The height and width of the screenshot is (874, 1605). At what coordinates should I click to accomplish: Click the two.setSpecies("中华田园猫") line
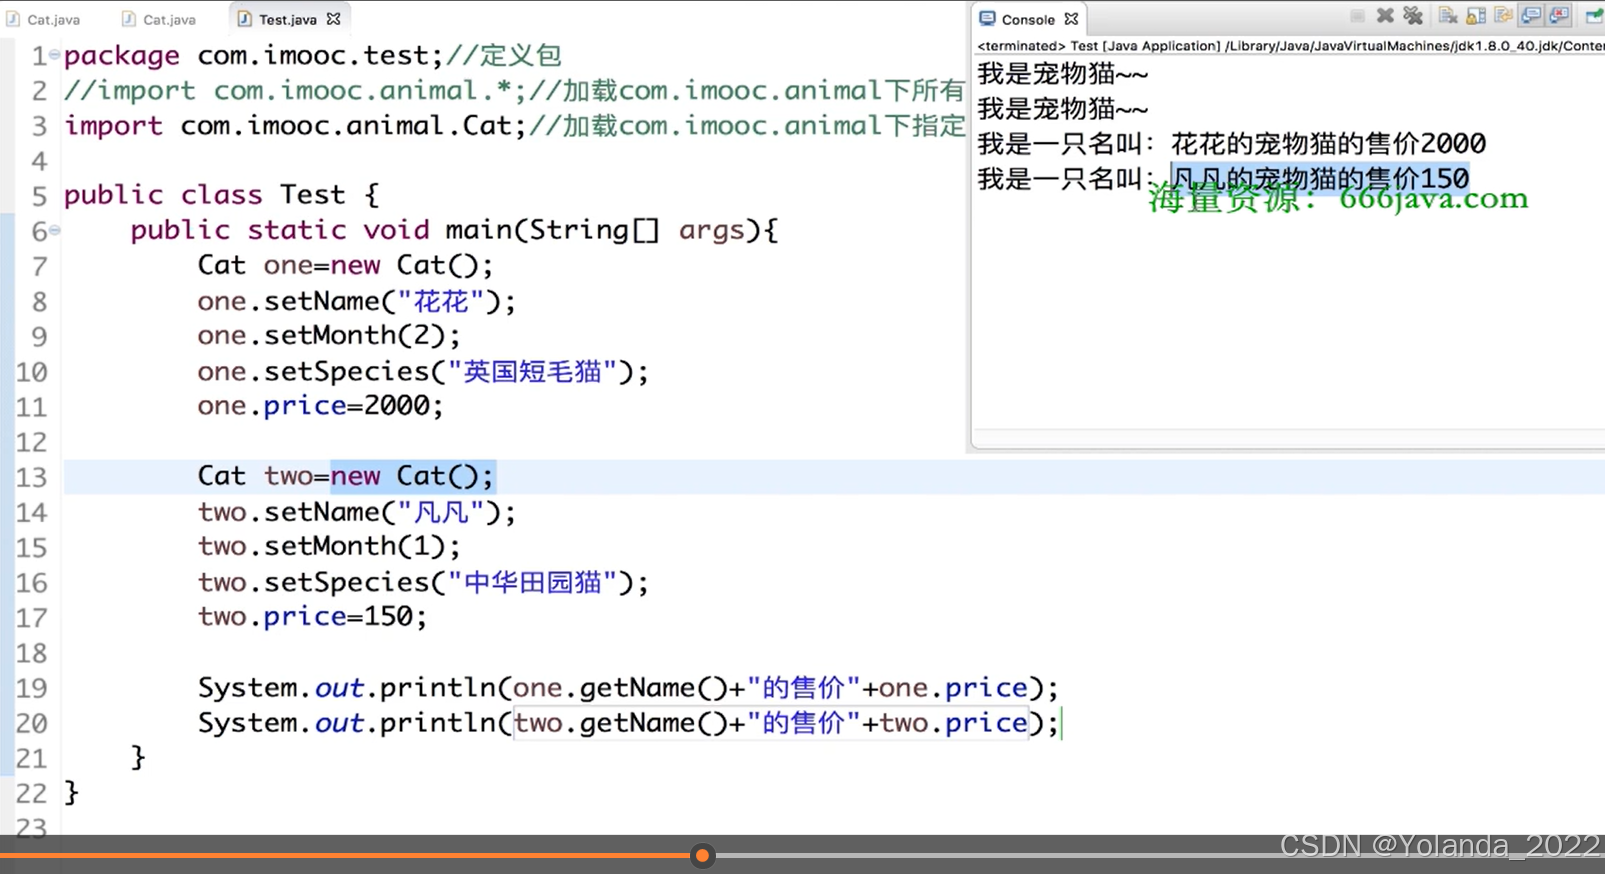[423, 582]
